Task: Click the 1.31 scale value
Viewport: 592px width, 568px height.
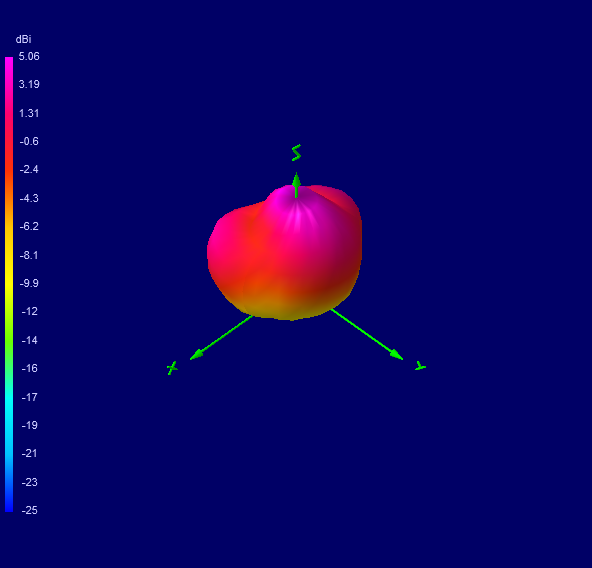Action: [x=29, y=113]
